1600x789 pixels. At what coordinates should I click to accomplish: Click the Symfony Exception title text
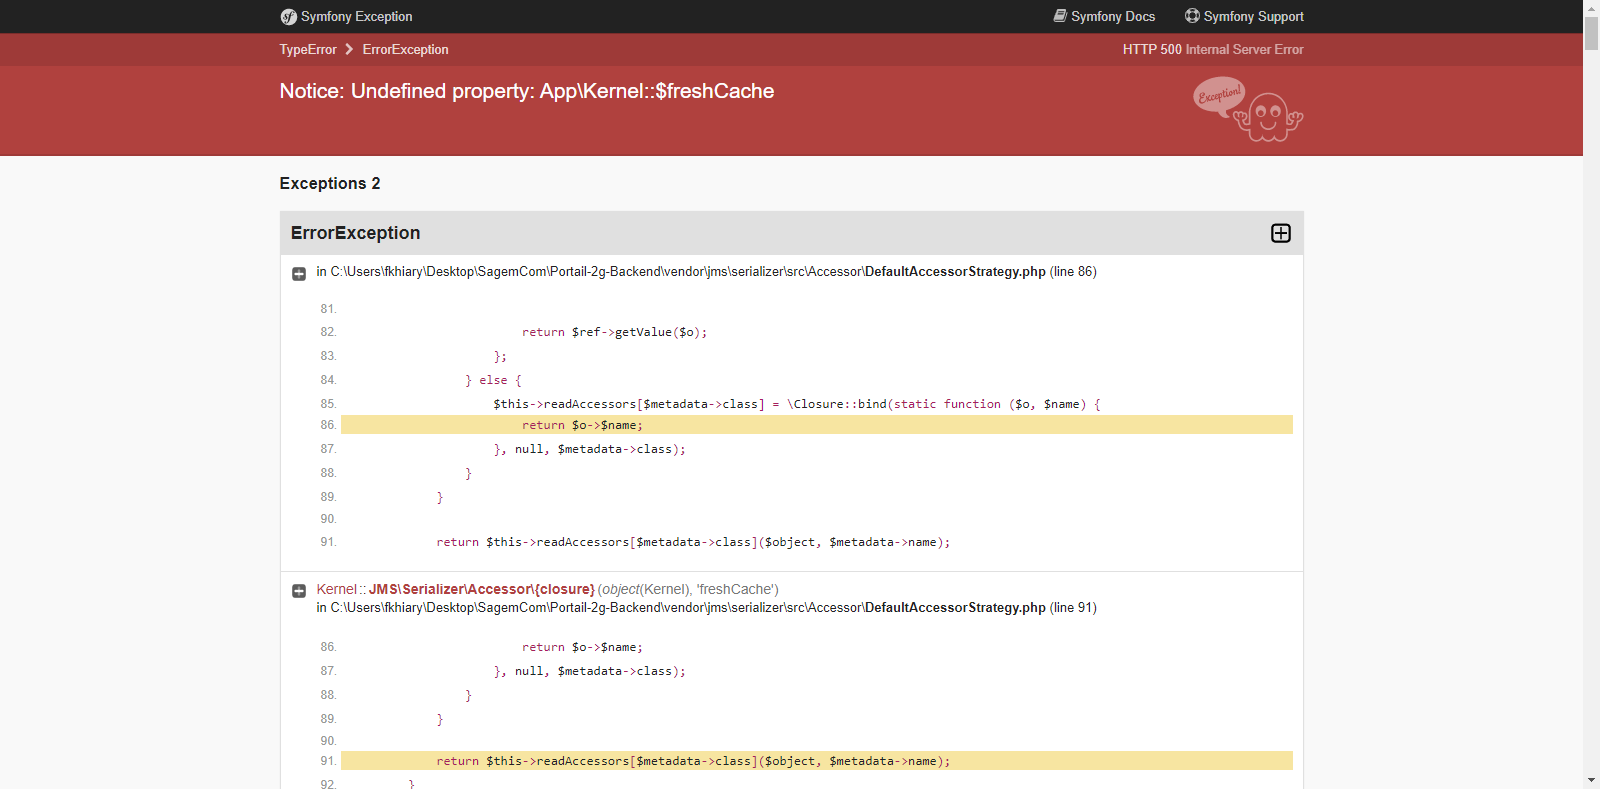357,17
